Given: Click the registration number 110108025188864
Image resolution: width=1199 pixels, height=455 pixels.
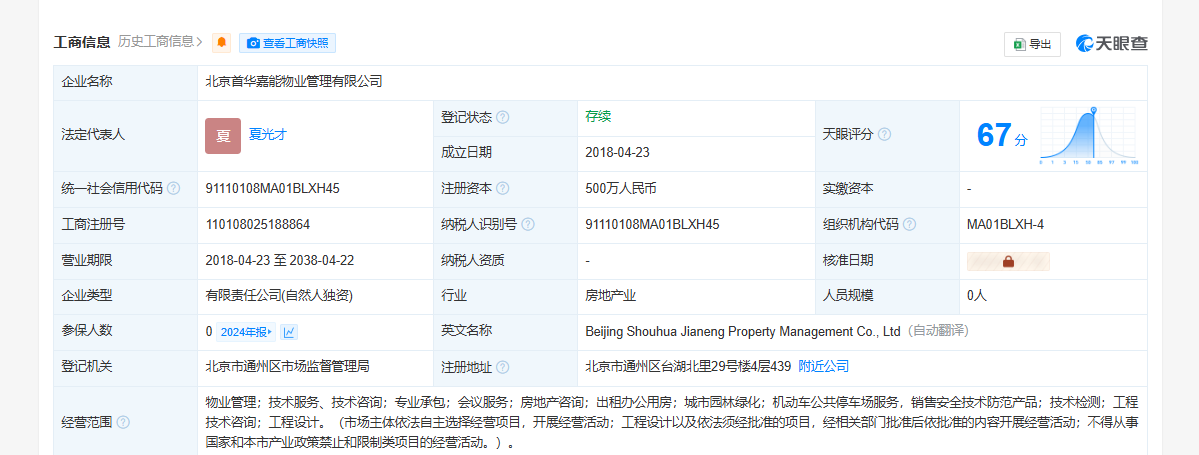Looking at the screenshot, I should coord(258,225).
